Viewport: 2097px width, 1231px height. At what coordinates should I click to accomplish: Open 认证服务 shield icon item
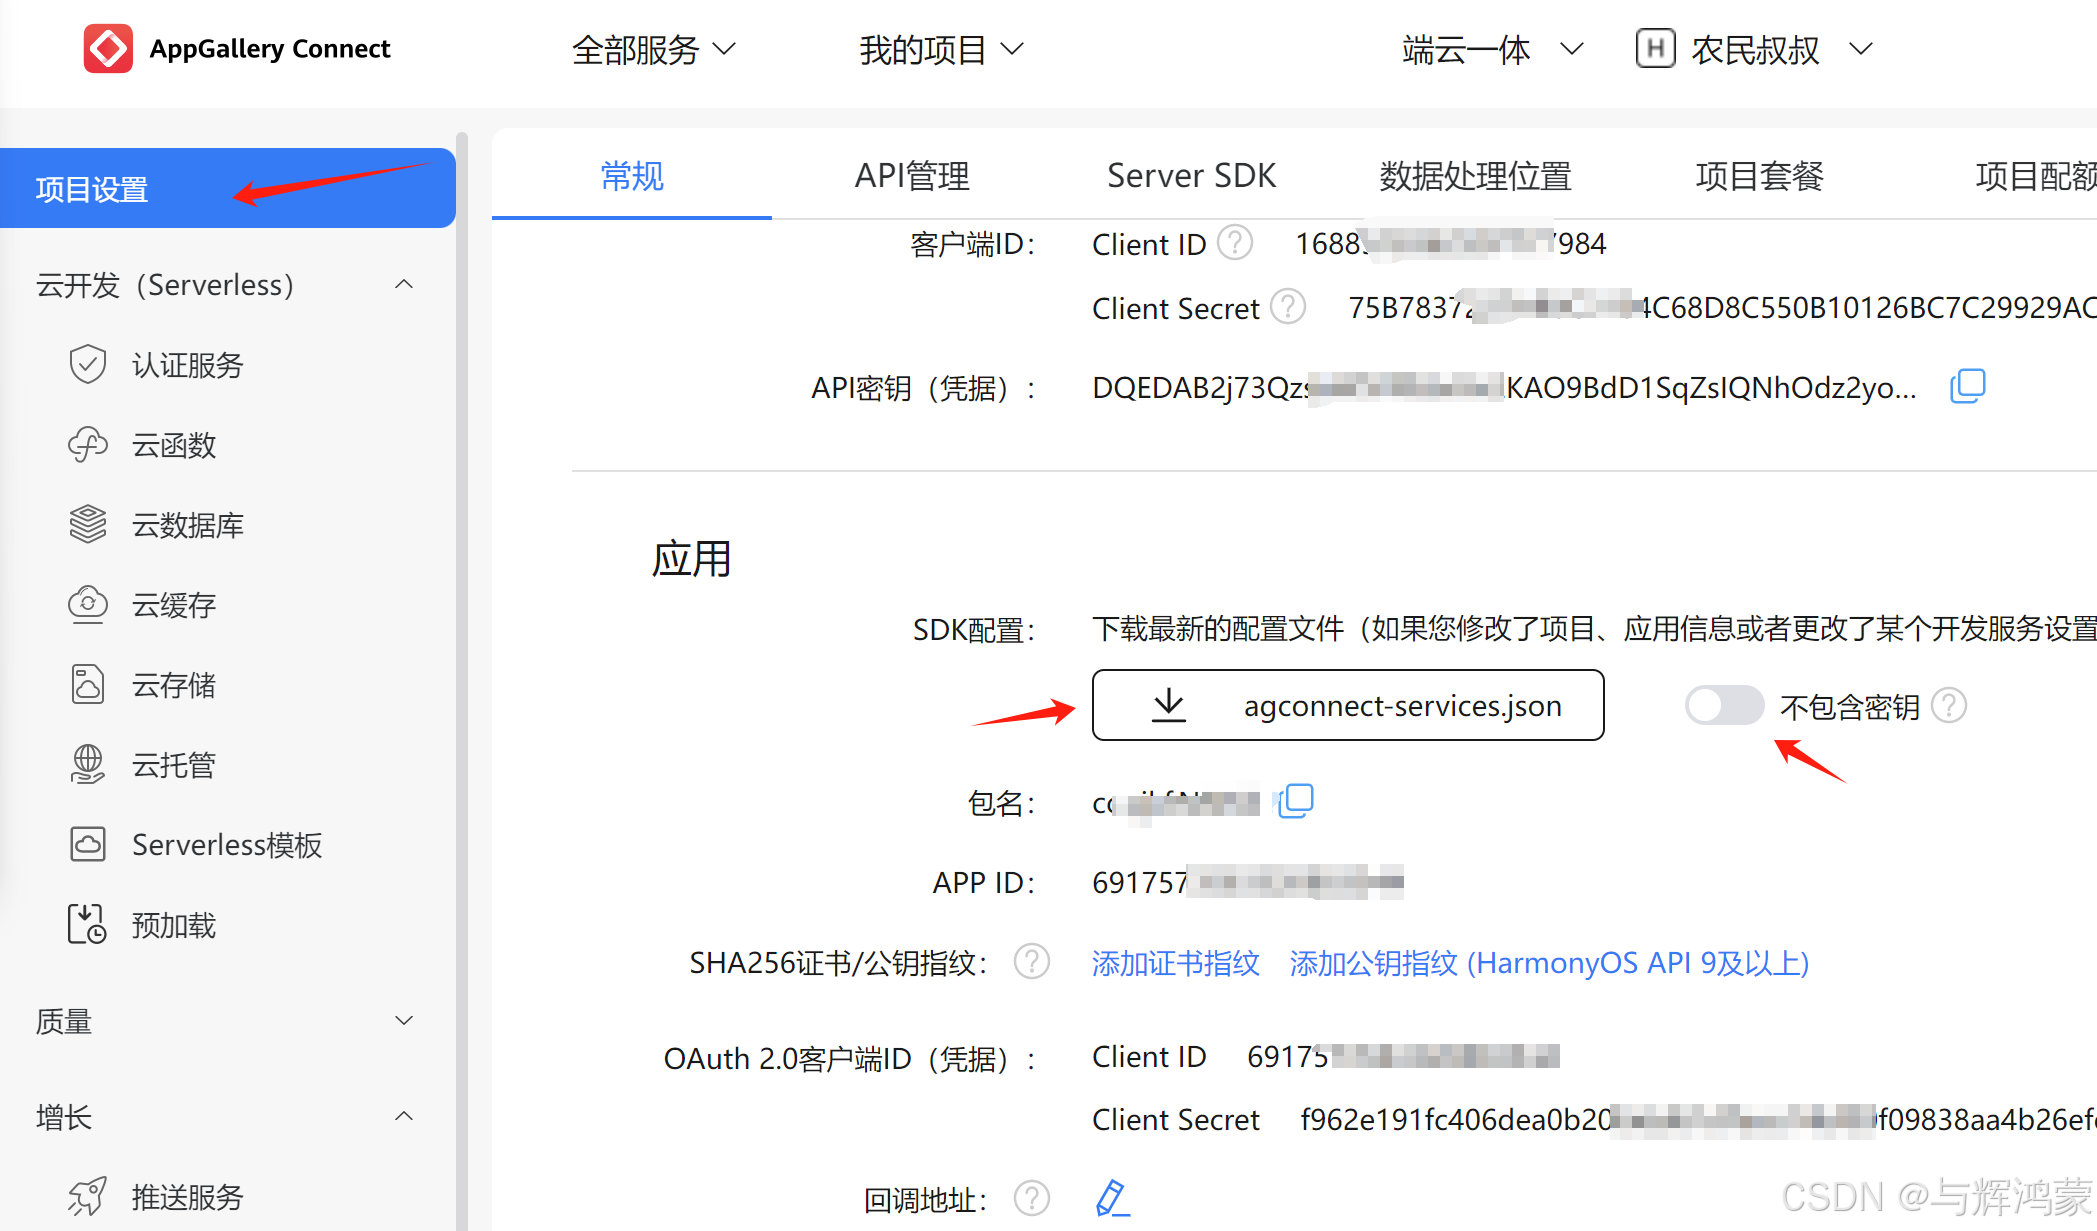[x=88, y=365]
